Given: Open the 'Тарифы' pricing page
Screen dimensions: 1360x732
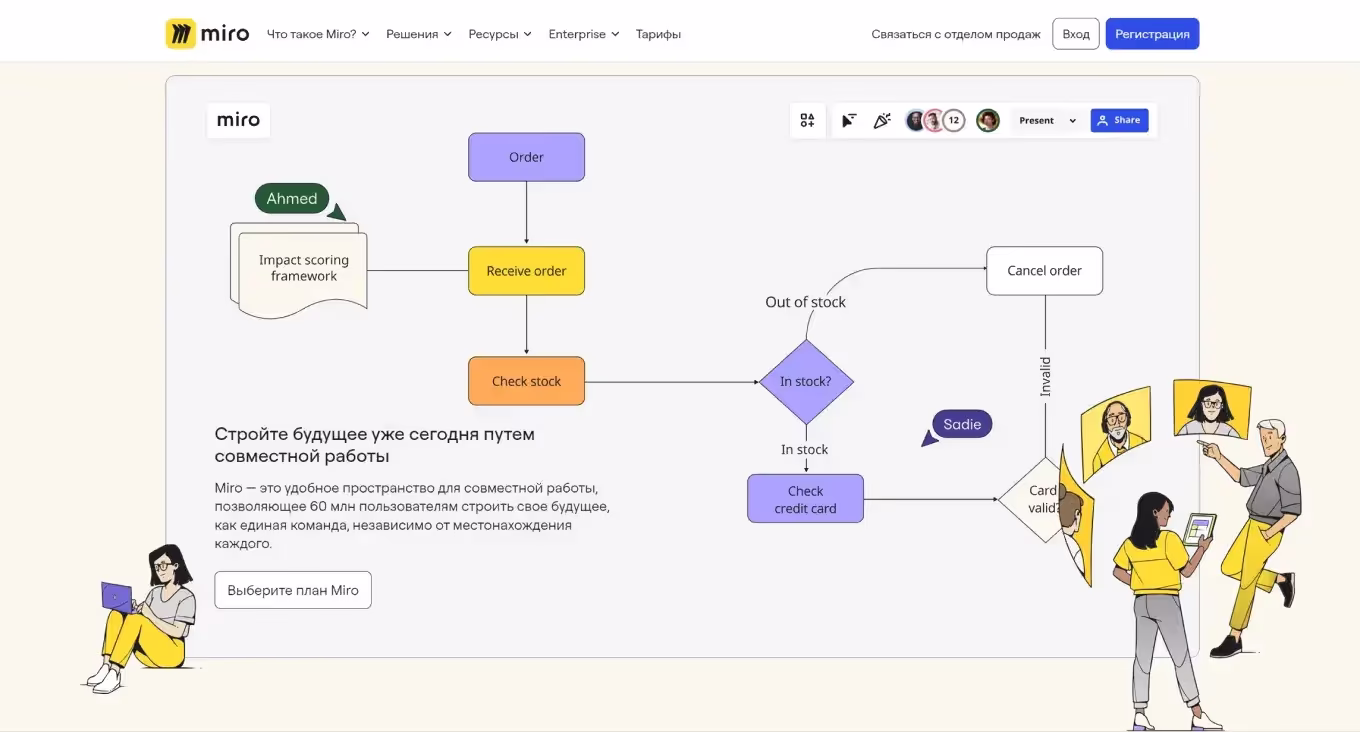Looking at the screenshot, I should pos(658,34).
